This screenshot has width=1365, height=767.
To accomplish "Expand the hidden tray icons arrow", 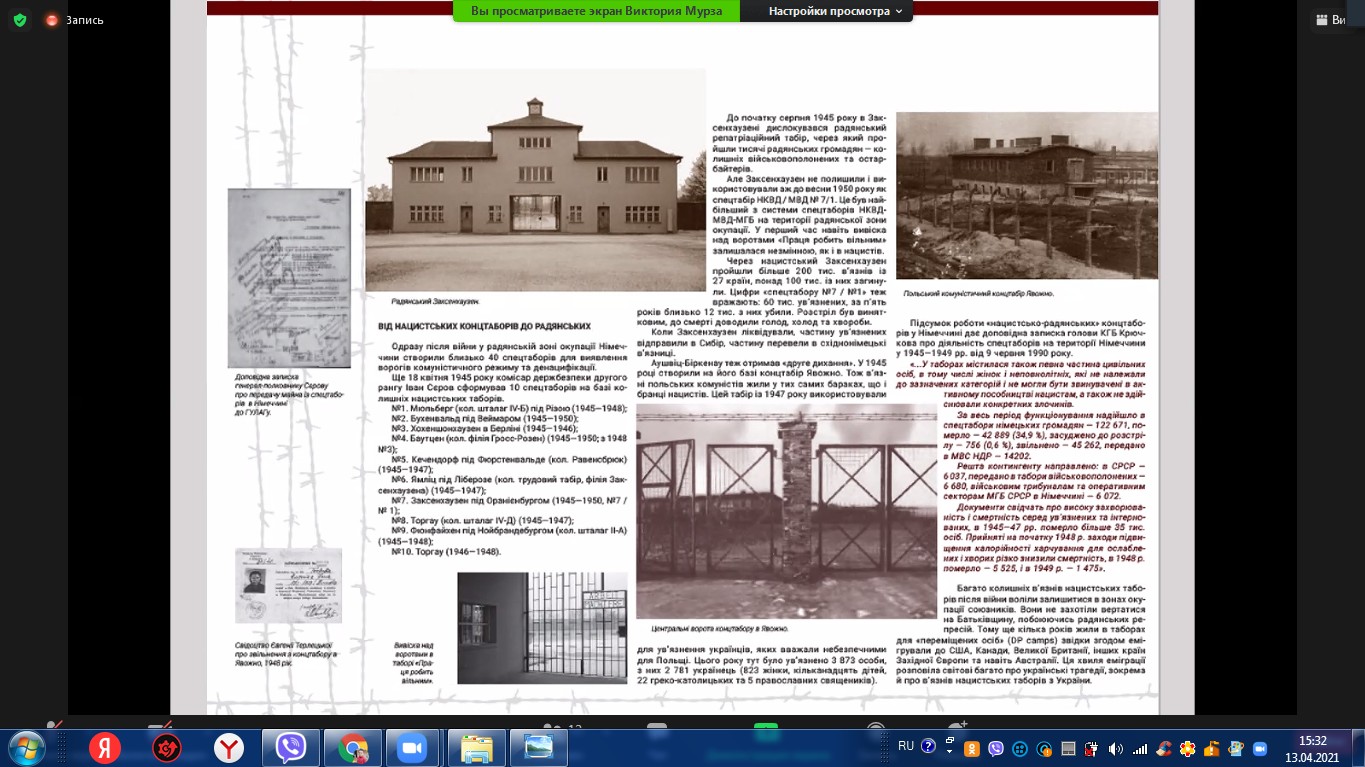I will coord(949,747).
